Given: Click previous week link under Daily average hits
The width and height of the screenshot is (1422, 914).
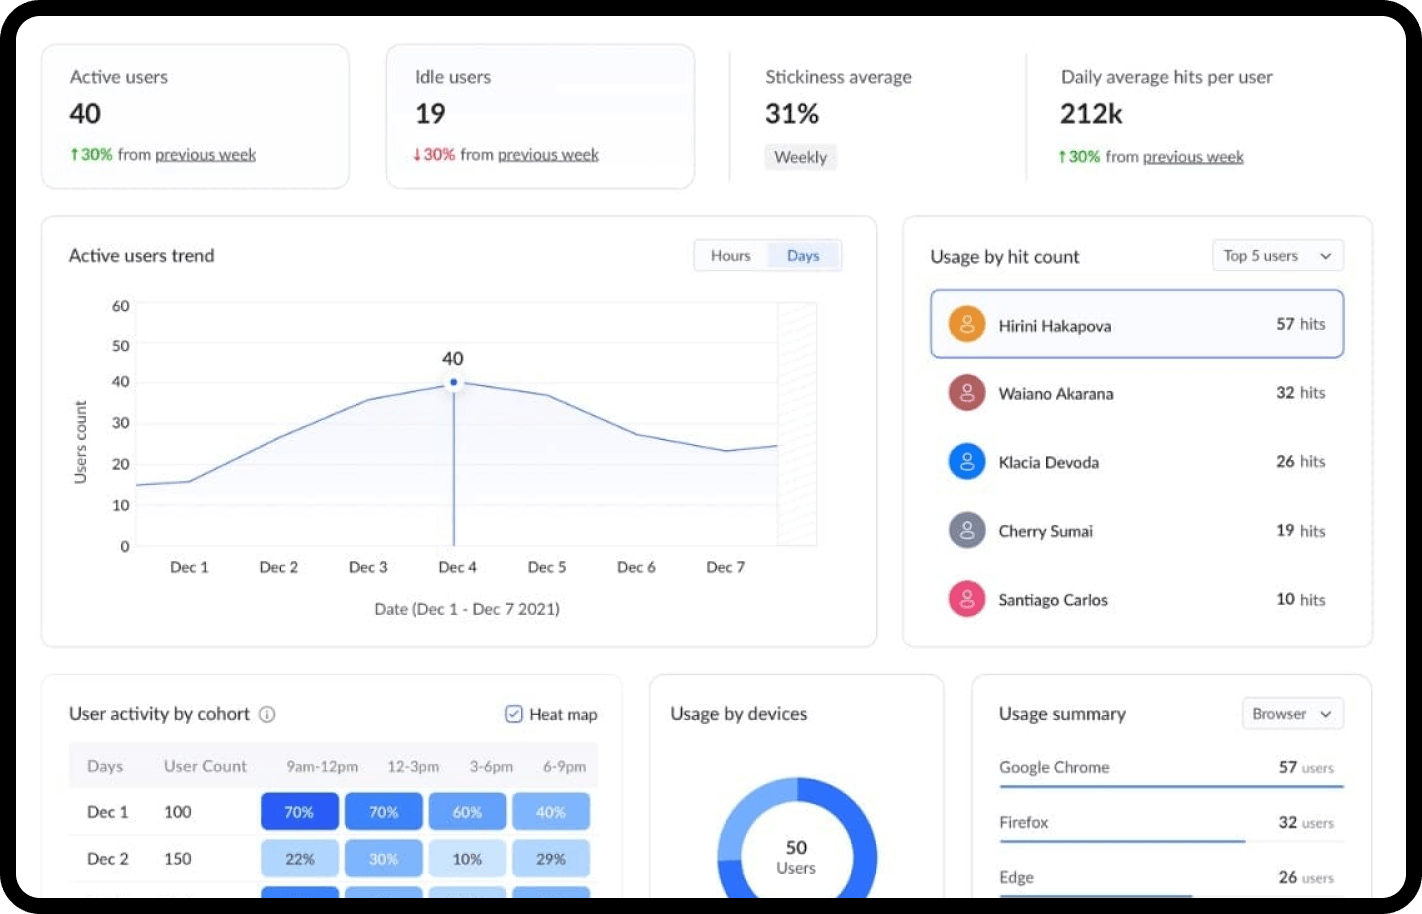Looking at the screenshot, I should point(1193,157).
